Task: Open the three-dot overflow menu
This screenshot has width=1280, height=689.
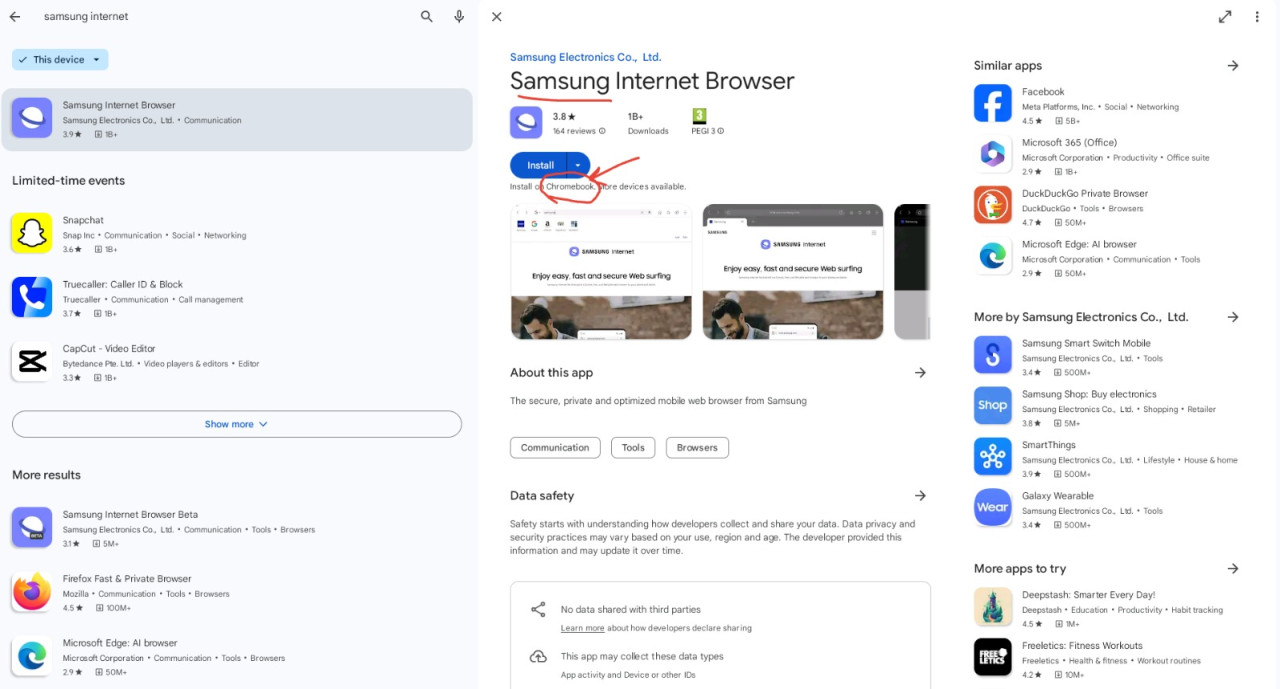Action: [1257, 17]
